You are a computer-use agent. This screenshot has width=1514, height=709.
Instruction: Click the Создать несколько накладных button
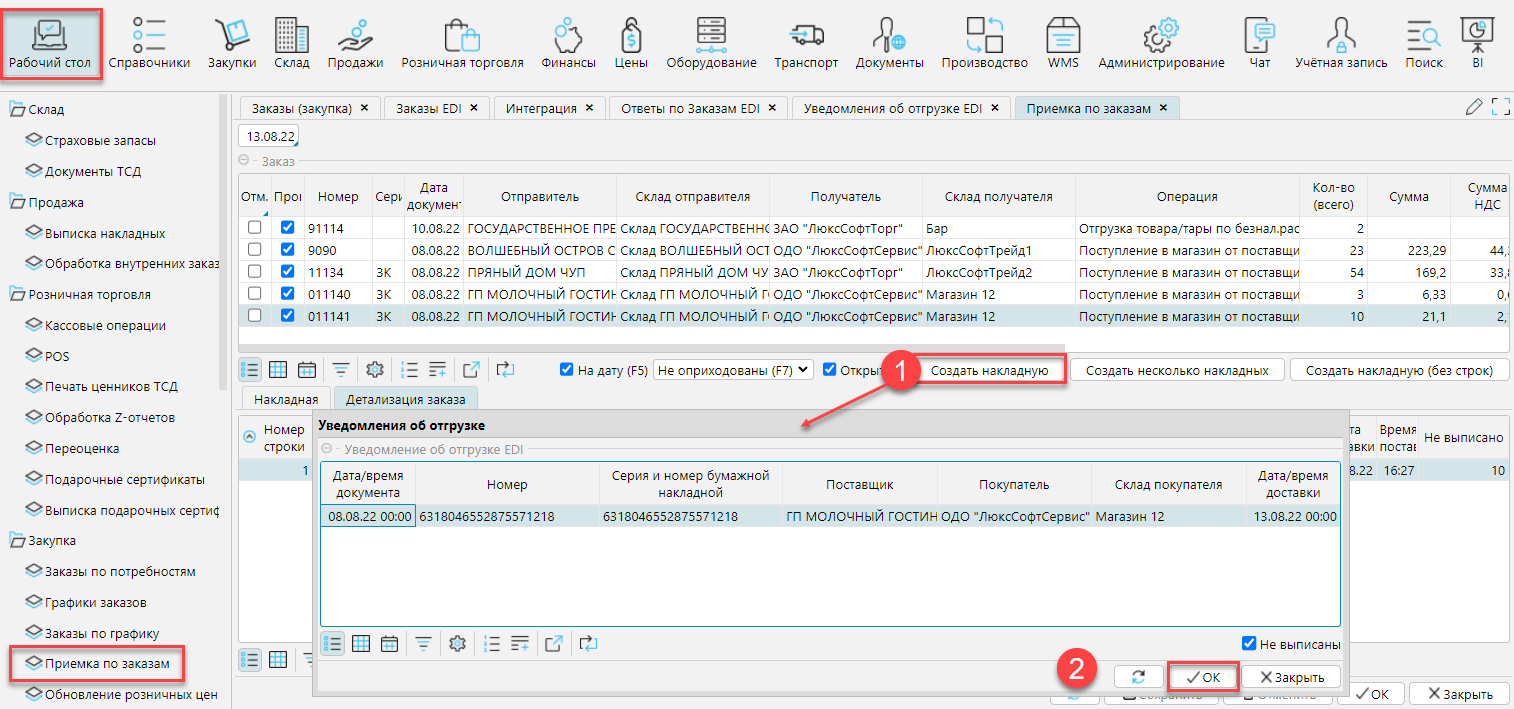point(1176,370)
